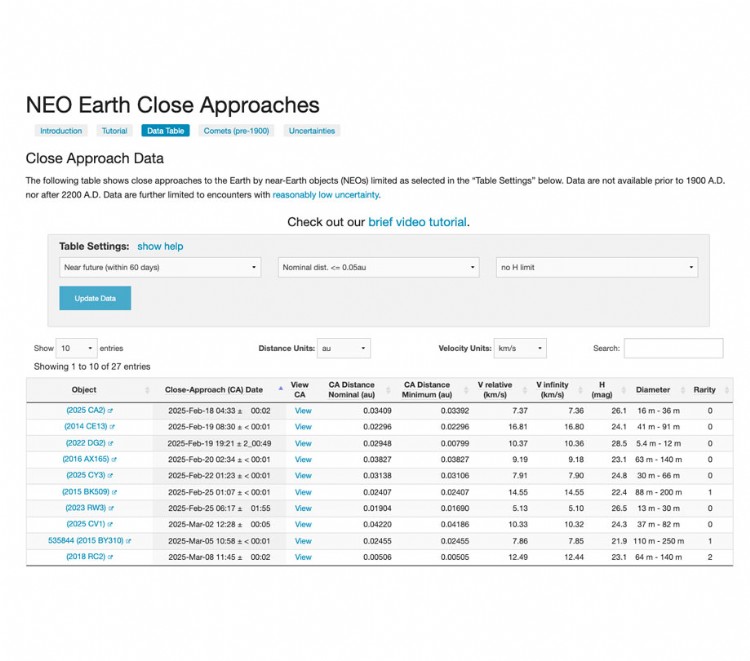The height and width of the screenshot is (661, 750).
Task: Sort by H (mag) column
Action: point(607,390)
